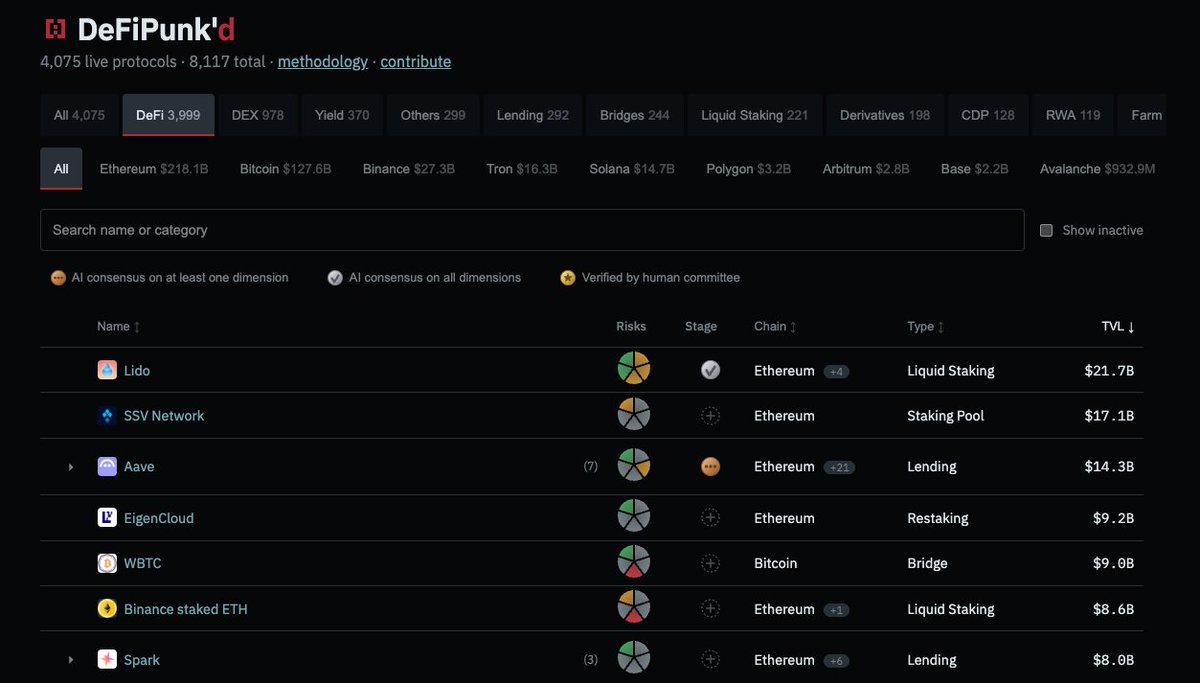Viewport: 1200px width, 683px height.
Task: Open Aave risk pie chart
Action: click(634, 466)
